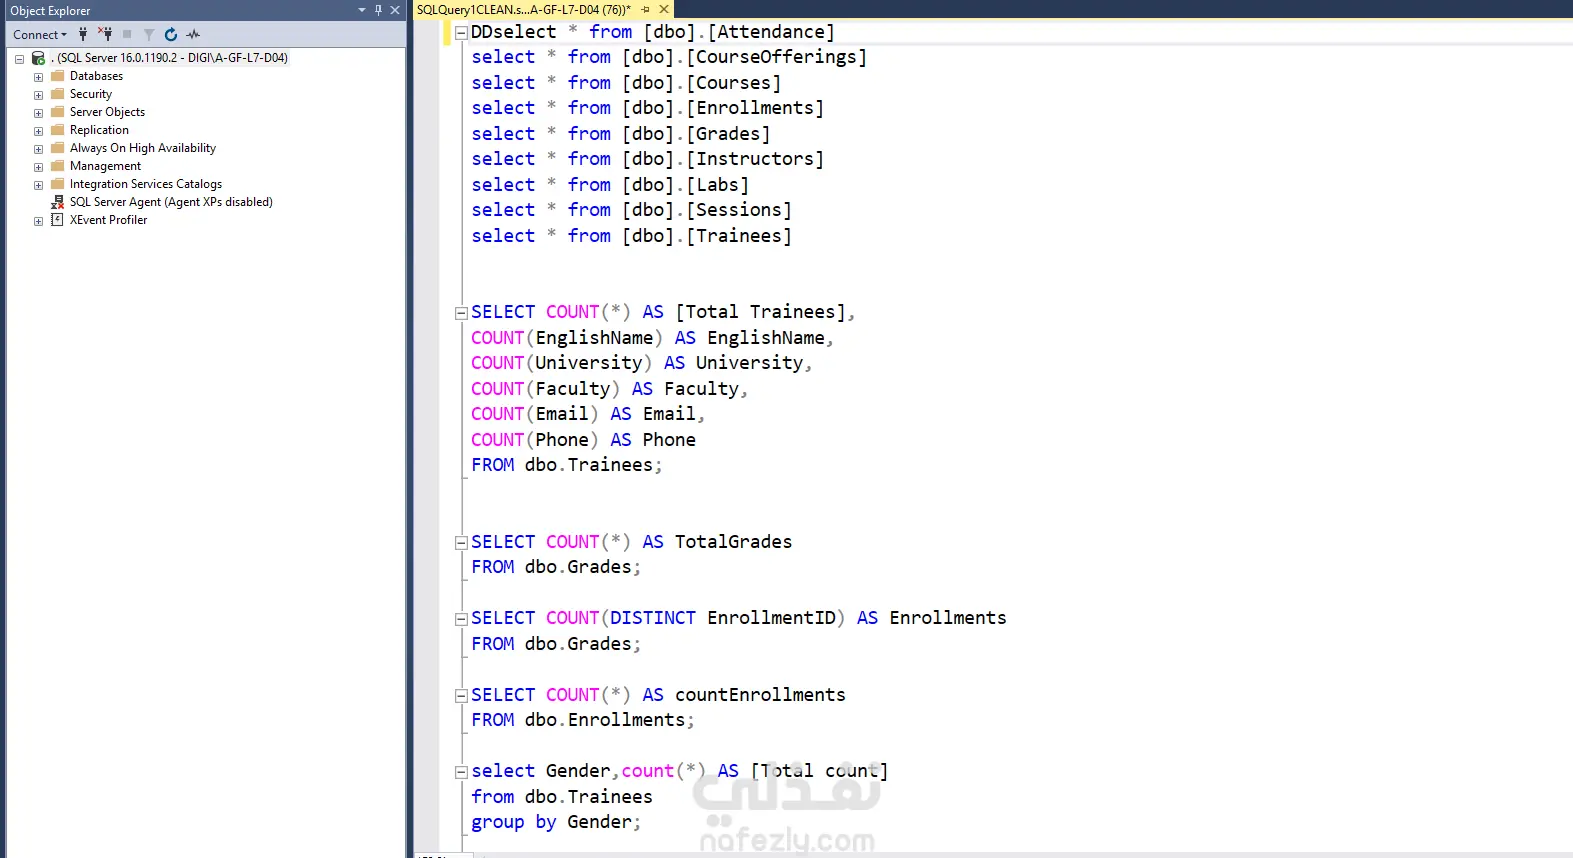Expand the Server Objects node
This screenshot has width=1573, height=858.
[x=38, y=113]
